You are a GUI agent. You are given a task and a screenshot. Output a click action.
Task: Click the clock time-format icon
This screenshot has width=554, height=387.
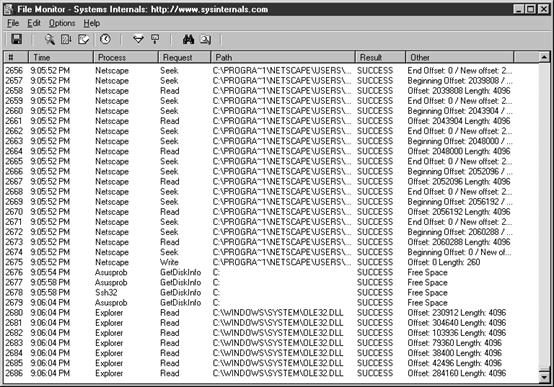point(105,39)
